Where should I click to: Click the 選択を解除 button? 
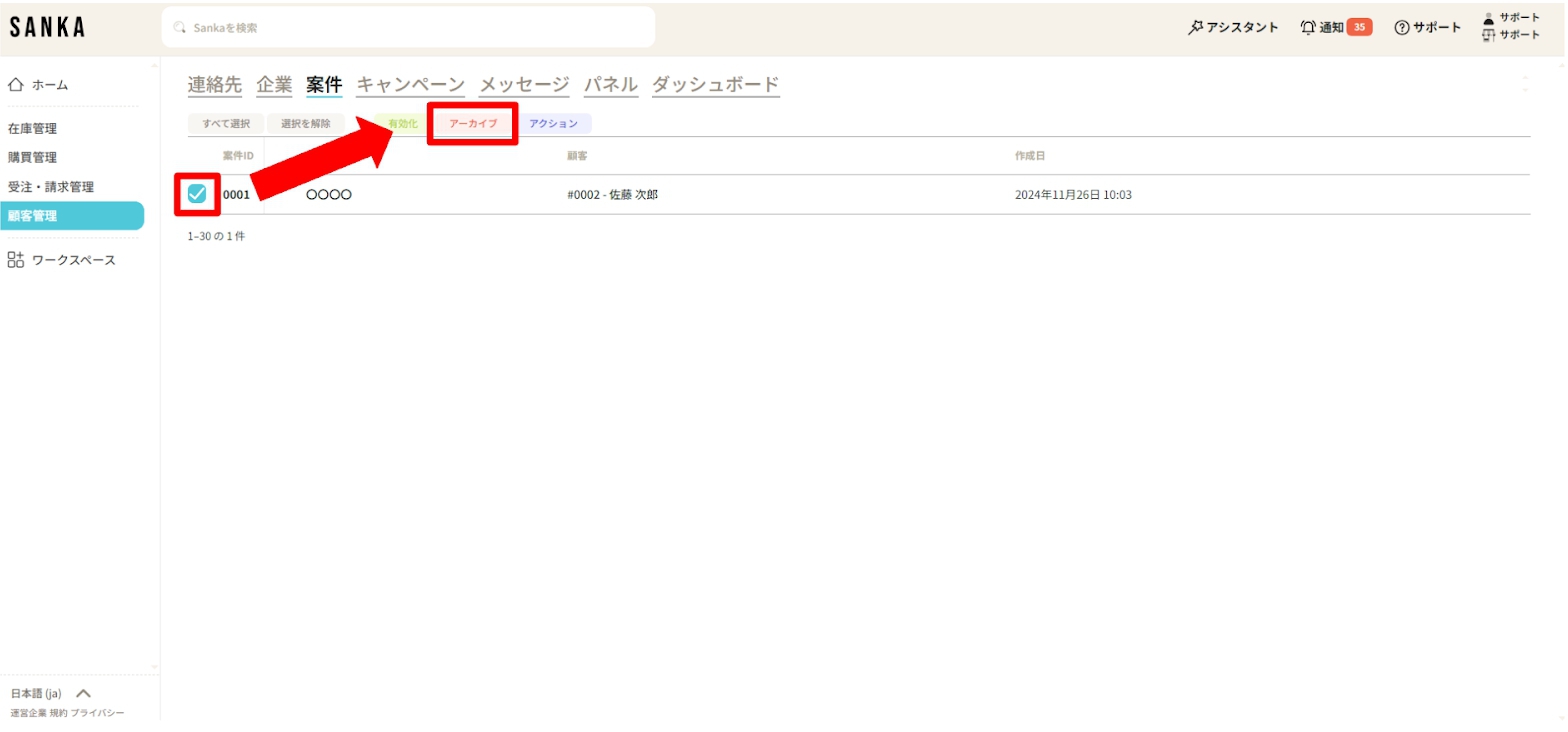306,123
